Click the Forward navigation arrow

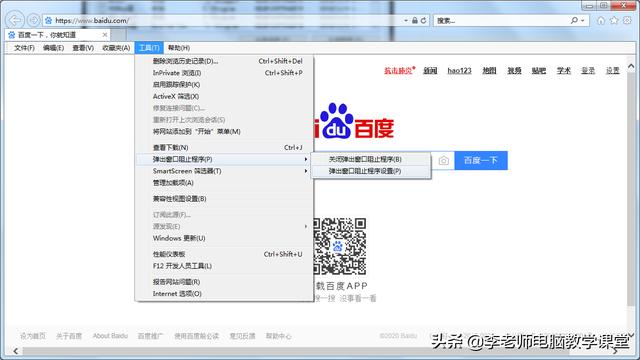click(33, 20)
